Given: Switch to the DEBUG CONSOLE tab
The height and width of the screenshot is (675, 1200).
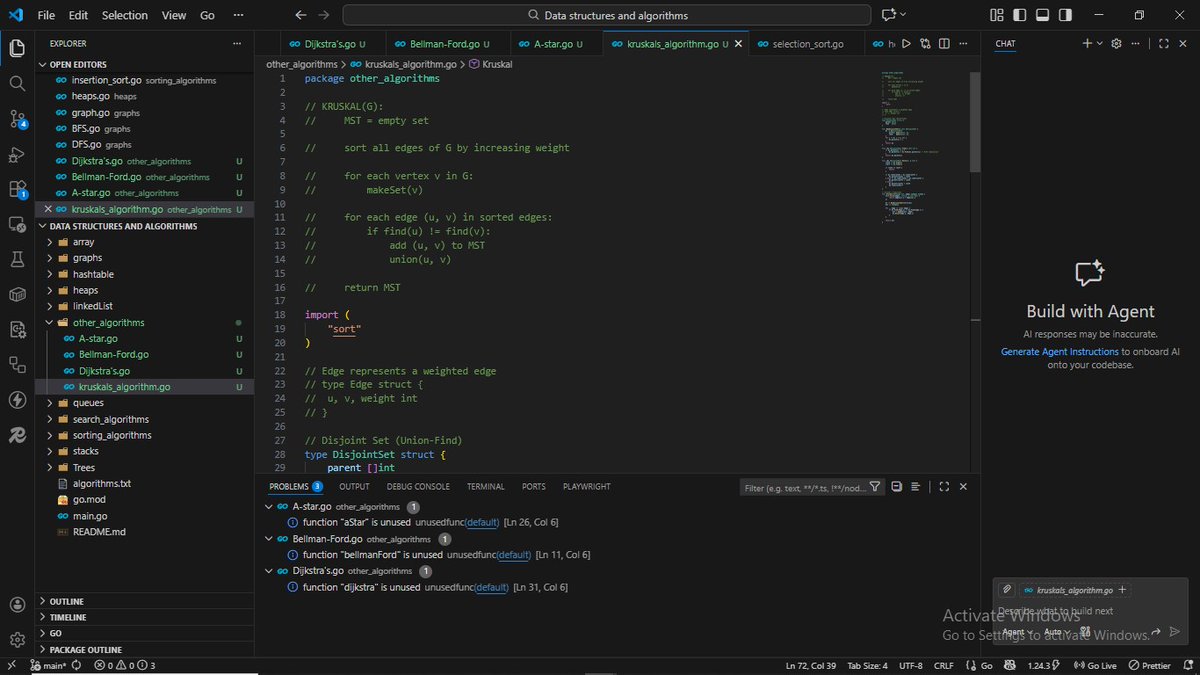Looking at the screenshot, I should [418, 487].
